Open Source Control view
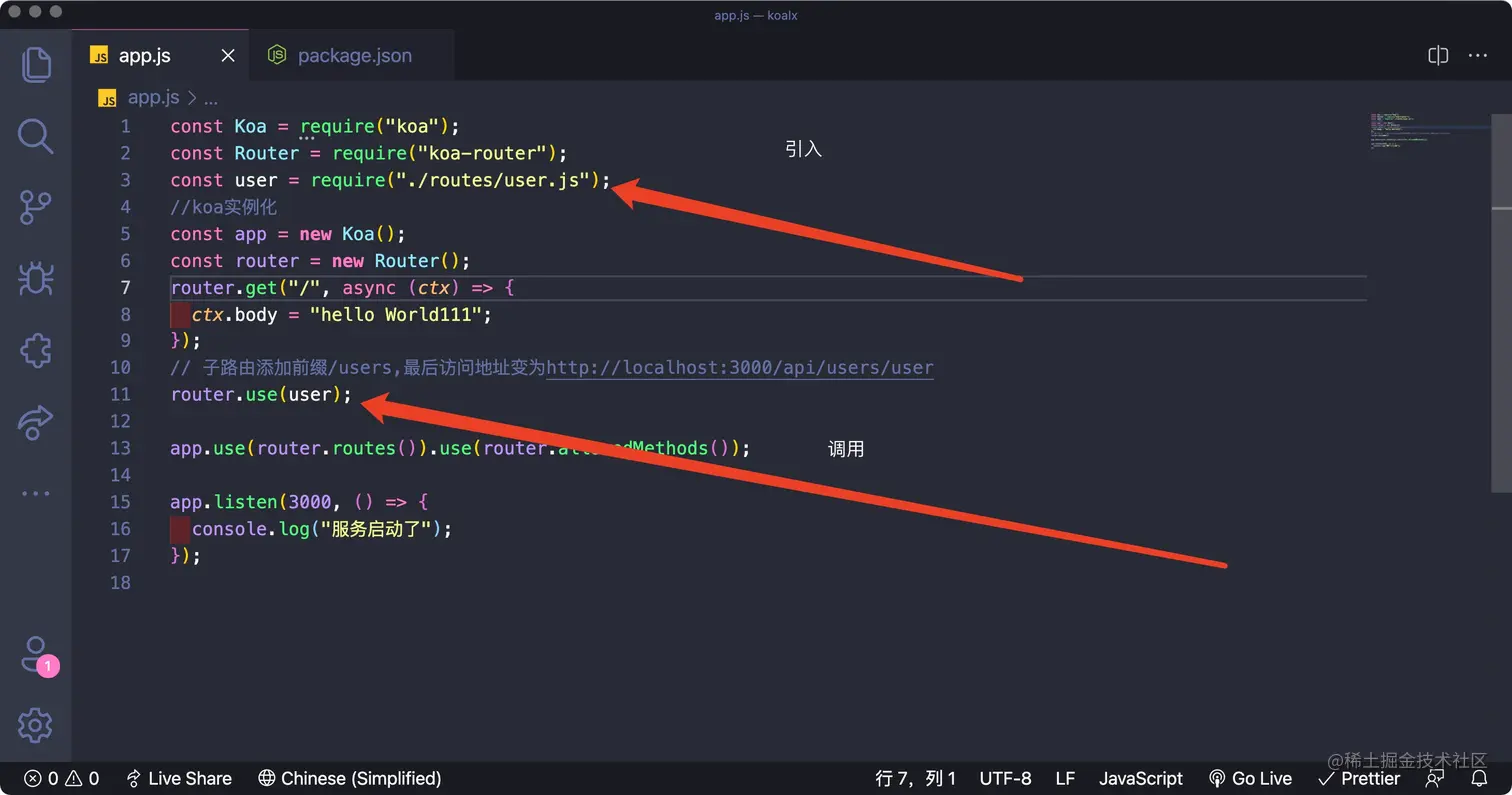The image size is (1512, 795). coord(36,207)
